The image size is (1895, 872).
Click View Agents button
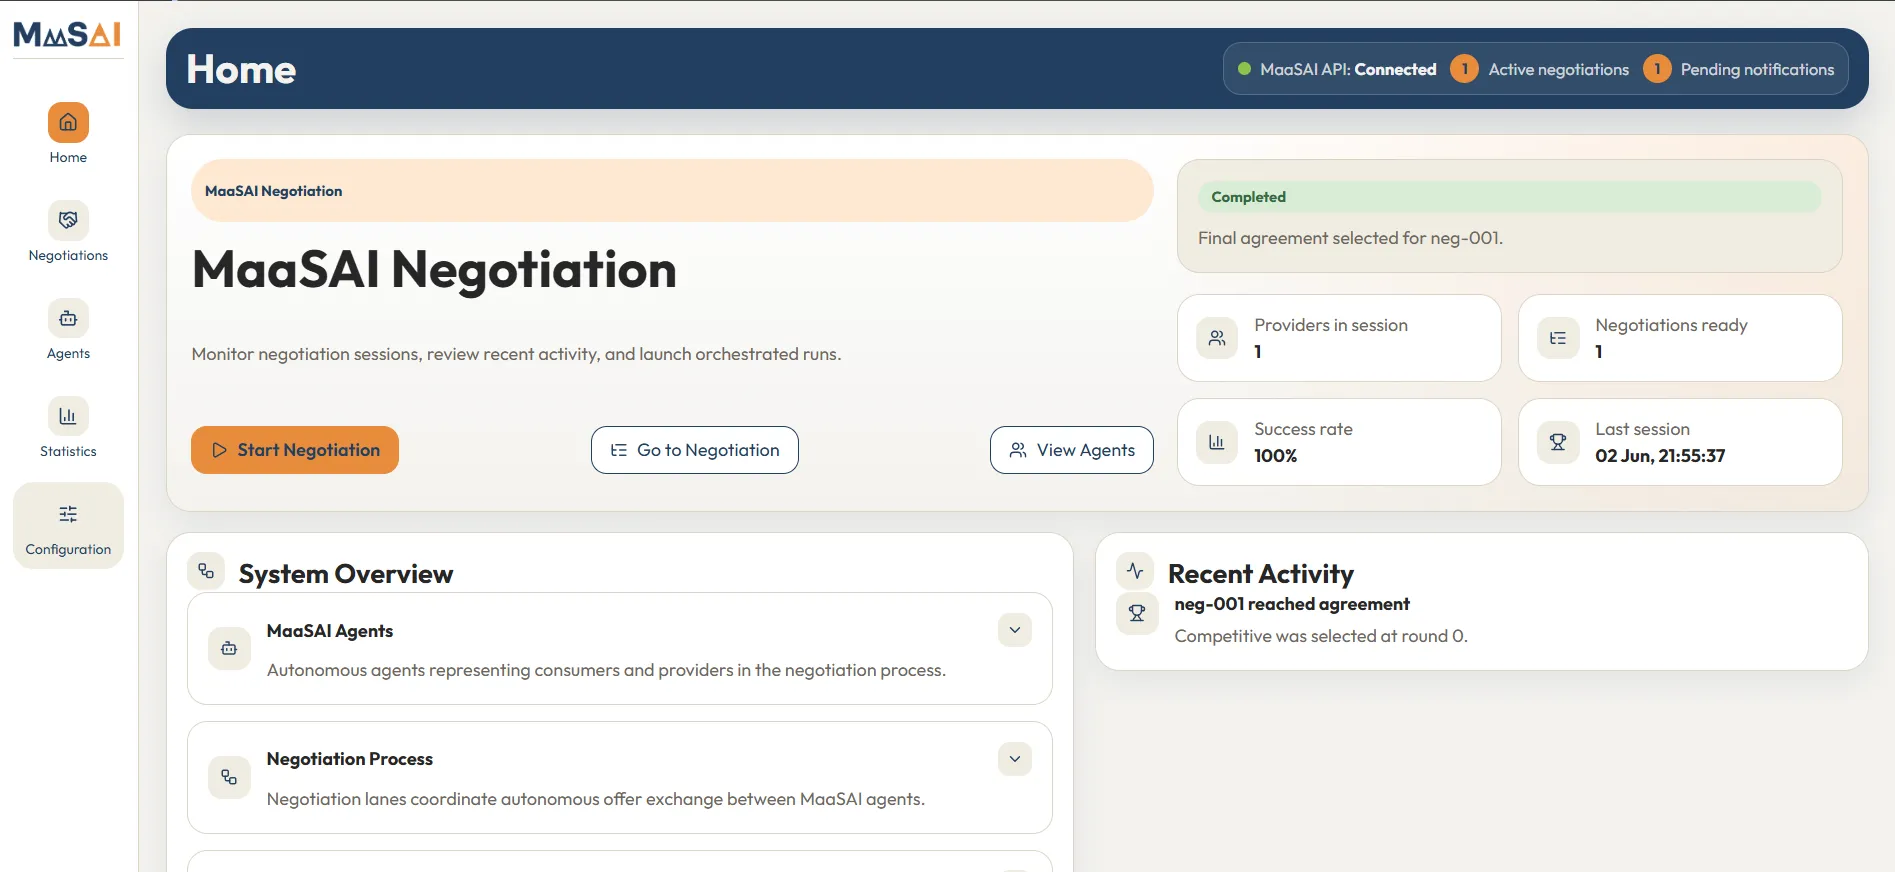click(1072, 450)
